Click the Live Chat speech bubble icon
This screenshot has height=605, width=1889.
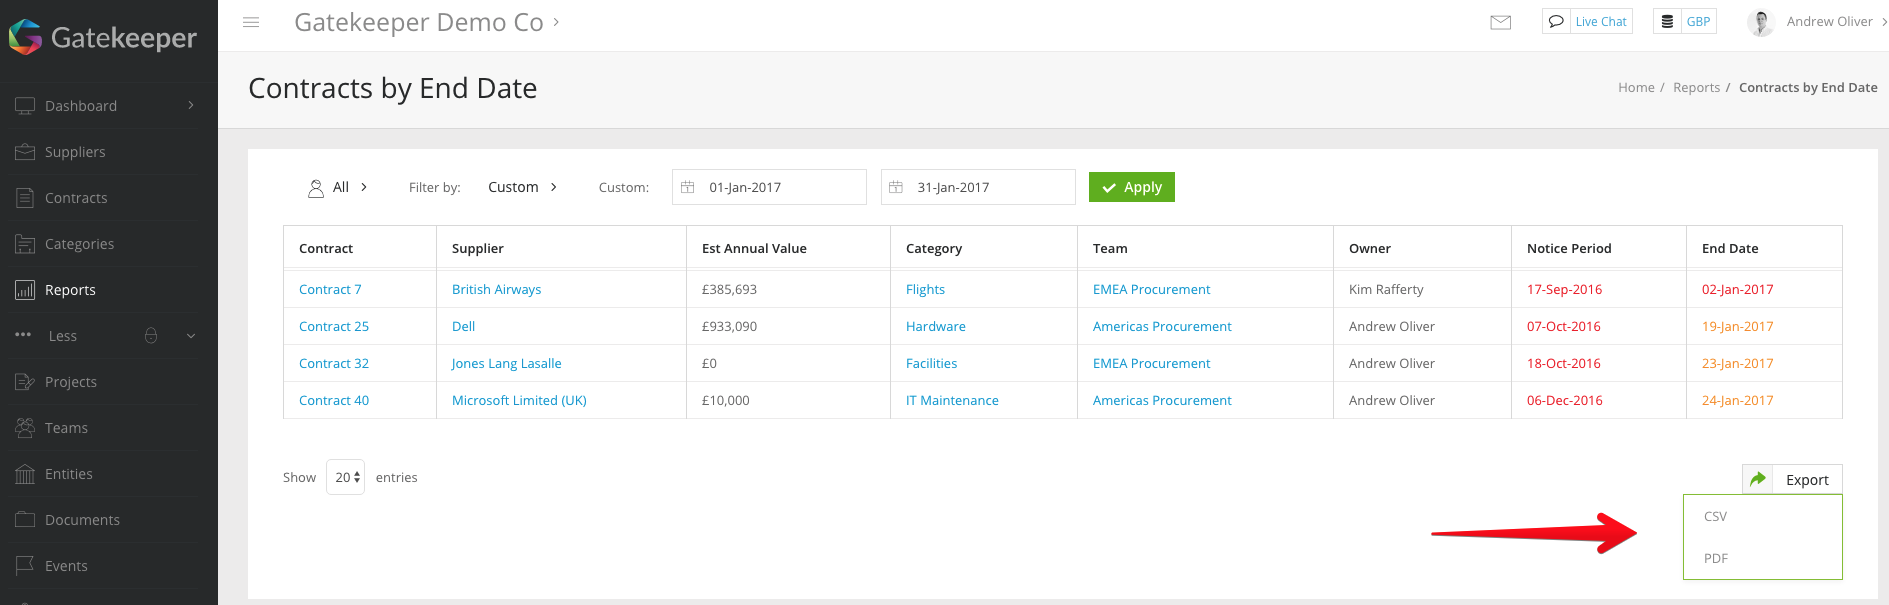coord(1556,21)
